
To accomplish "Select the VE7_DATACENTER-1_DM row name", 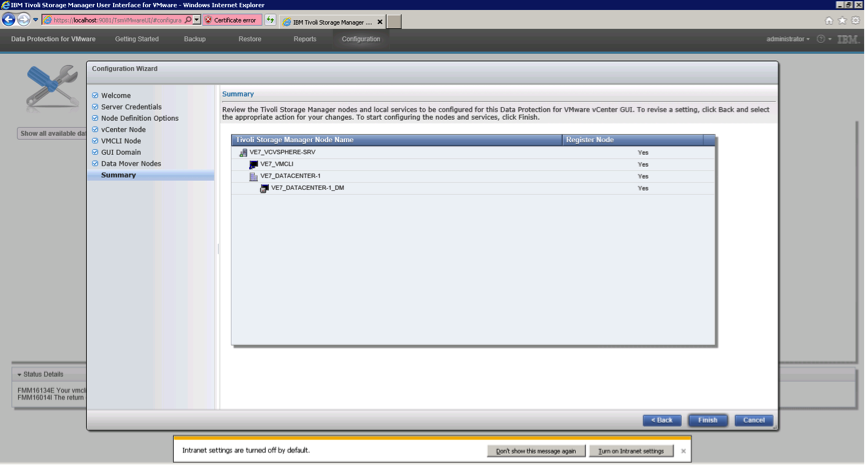I will (x=307, y=188).
